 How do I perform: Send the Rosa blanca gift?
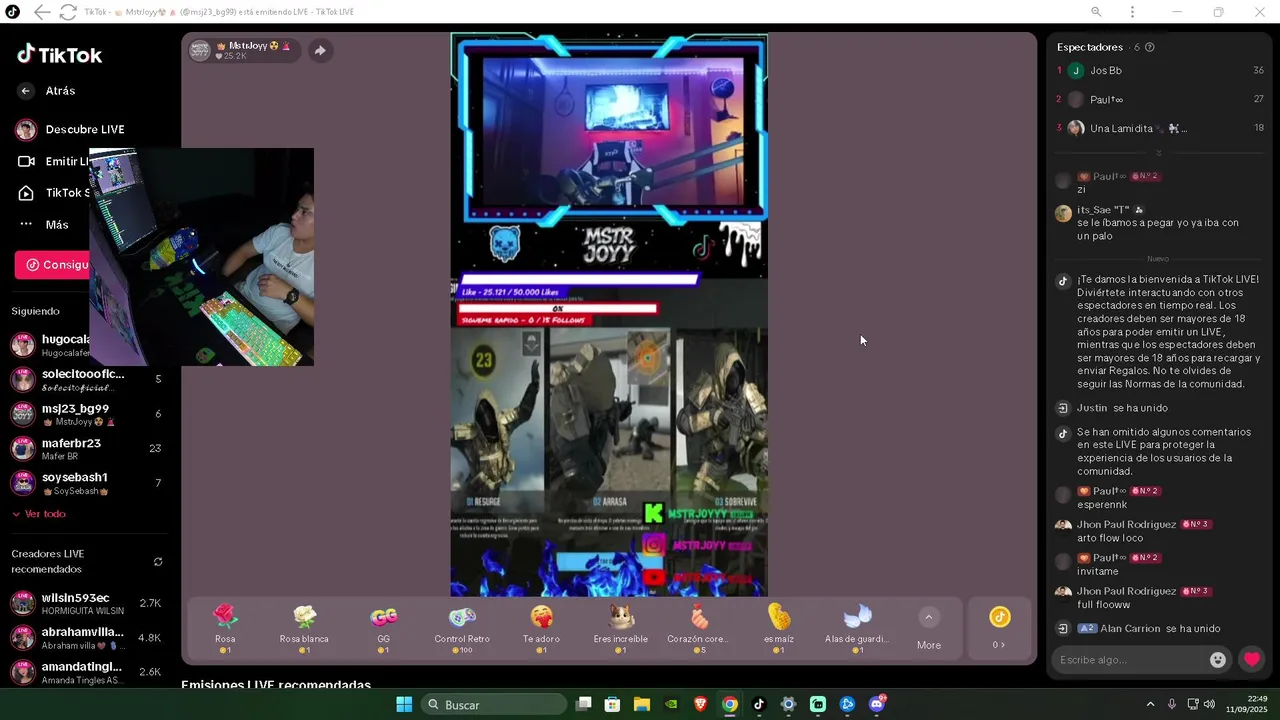(304, 630)
